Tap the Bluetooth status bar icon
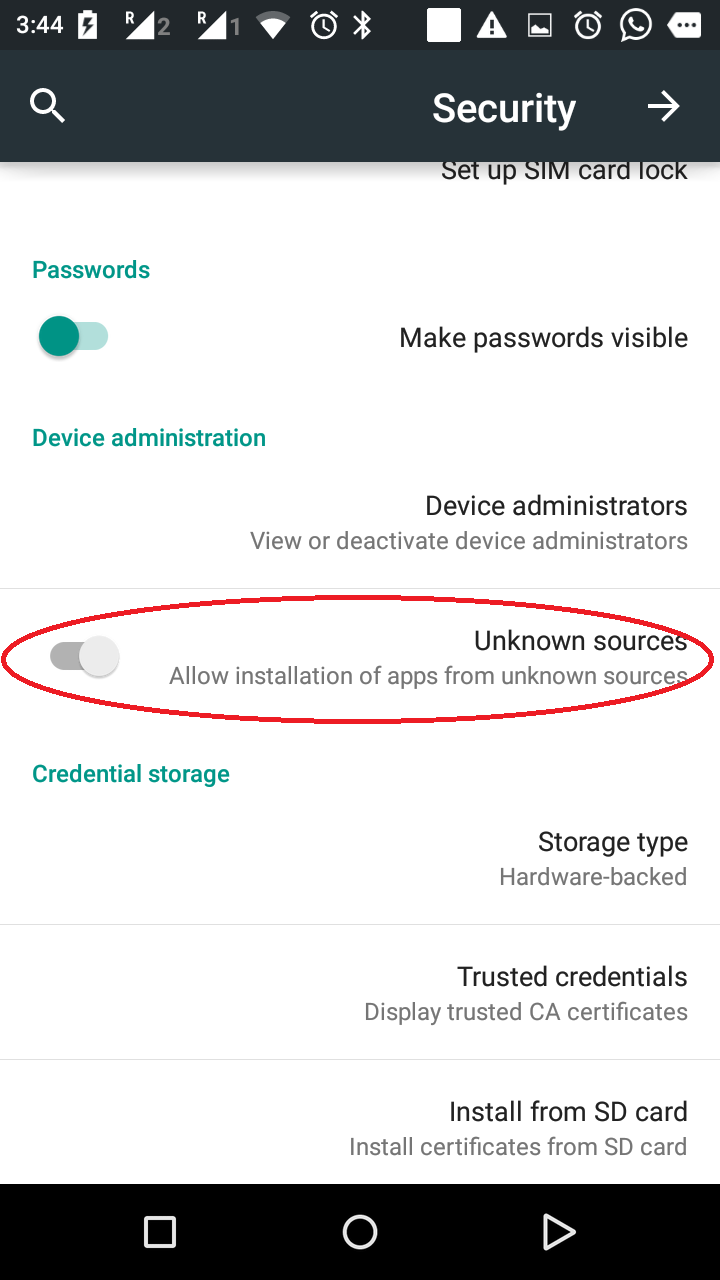The height and width of the screenshot is (1280, 720). click(x=363, y=25)
